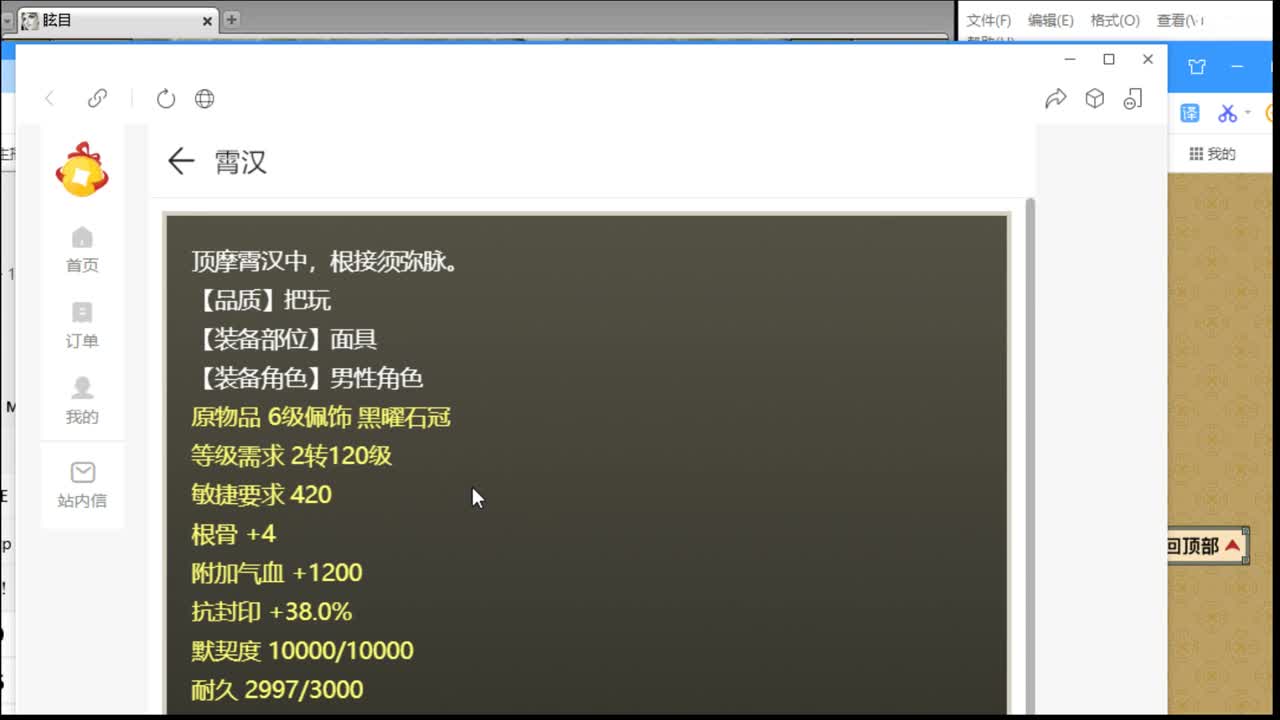Viewport: 1280px width, 720px height.
Task: Close the 眩目 tab
Action: pyautogui.click(x=208, y=20)
